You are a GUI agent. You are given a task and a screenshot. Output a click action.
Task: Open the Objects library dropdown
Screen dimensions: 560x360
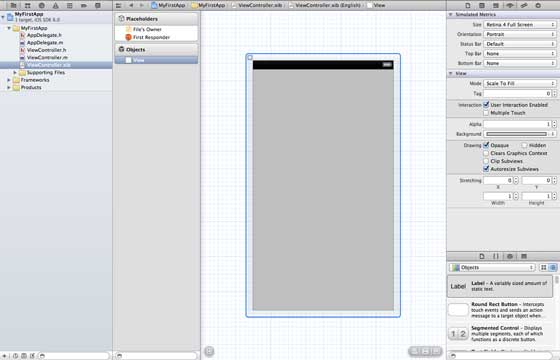[x=492, y=268]
